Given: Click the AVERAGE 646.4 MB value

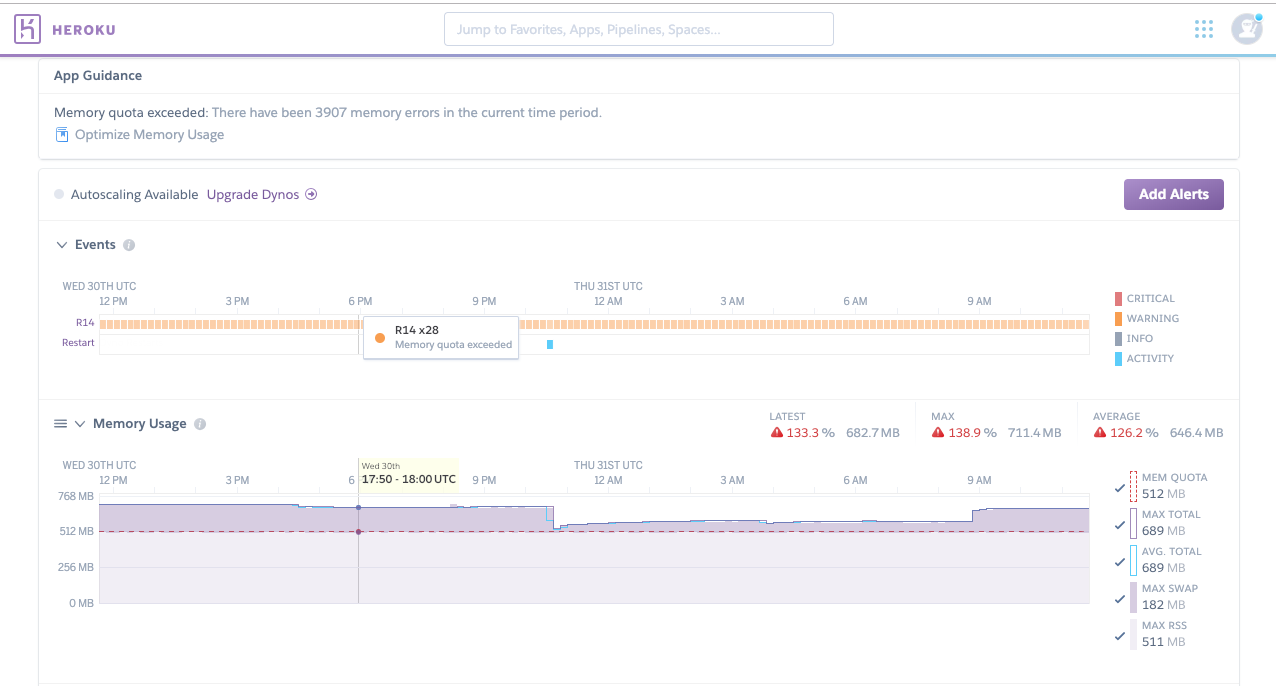Looking at the screenshot, I should coord(1196,433).
